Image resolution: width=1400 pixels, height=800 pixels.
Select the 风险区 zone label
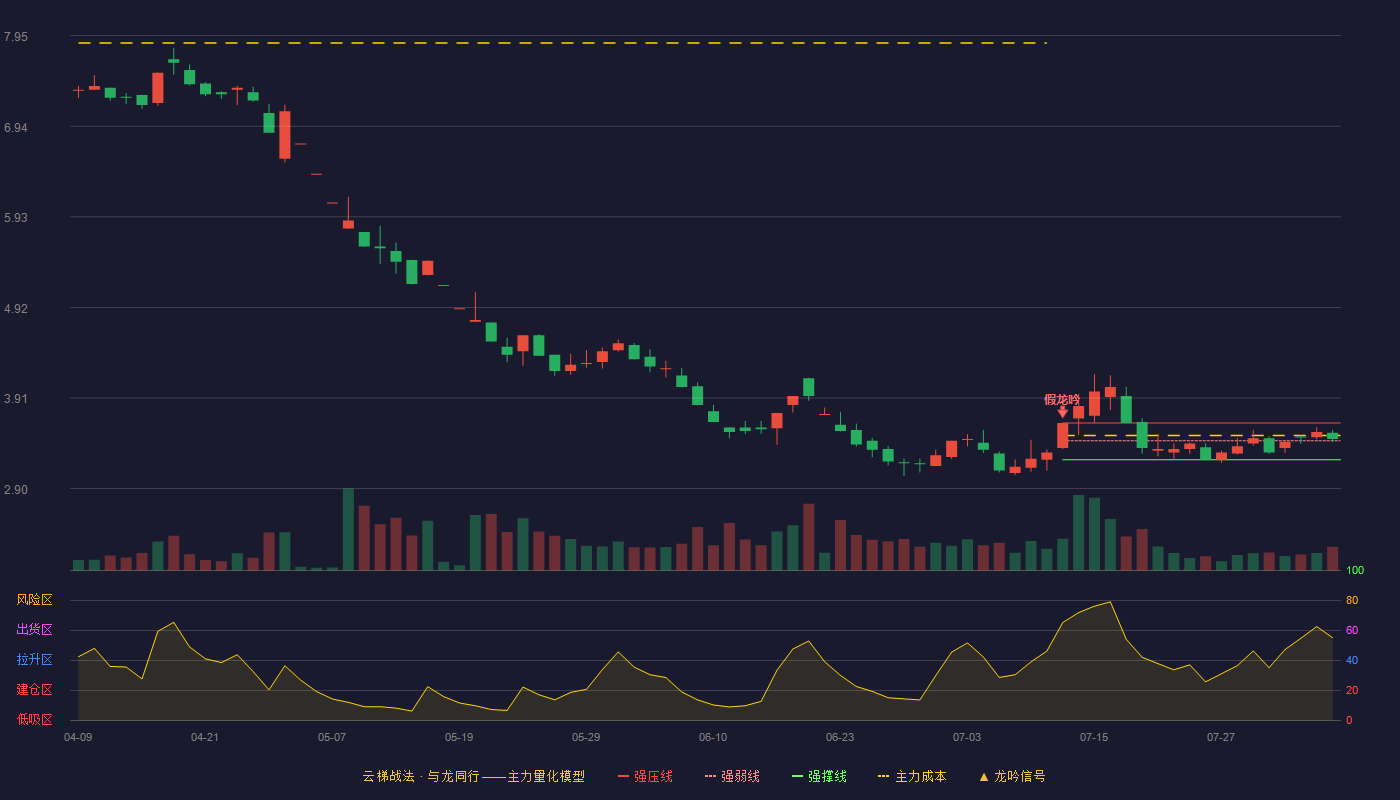(34, 600)
